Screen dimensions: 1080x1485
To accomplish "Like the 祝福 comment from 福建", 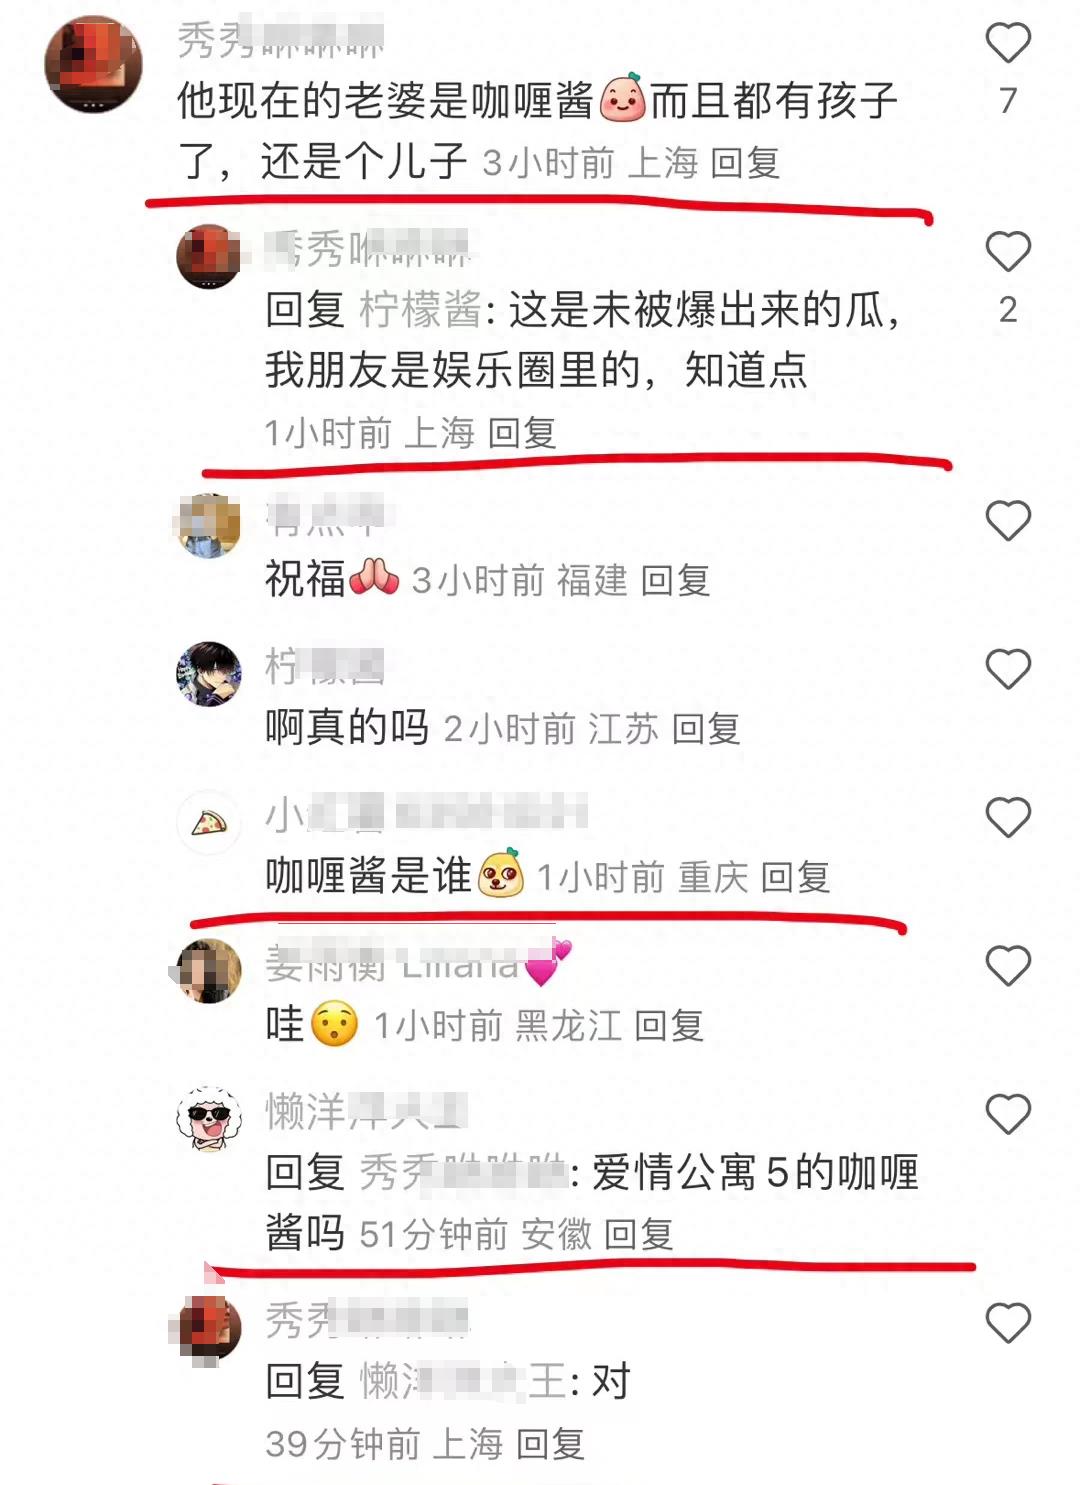I will coord(1008,521).
